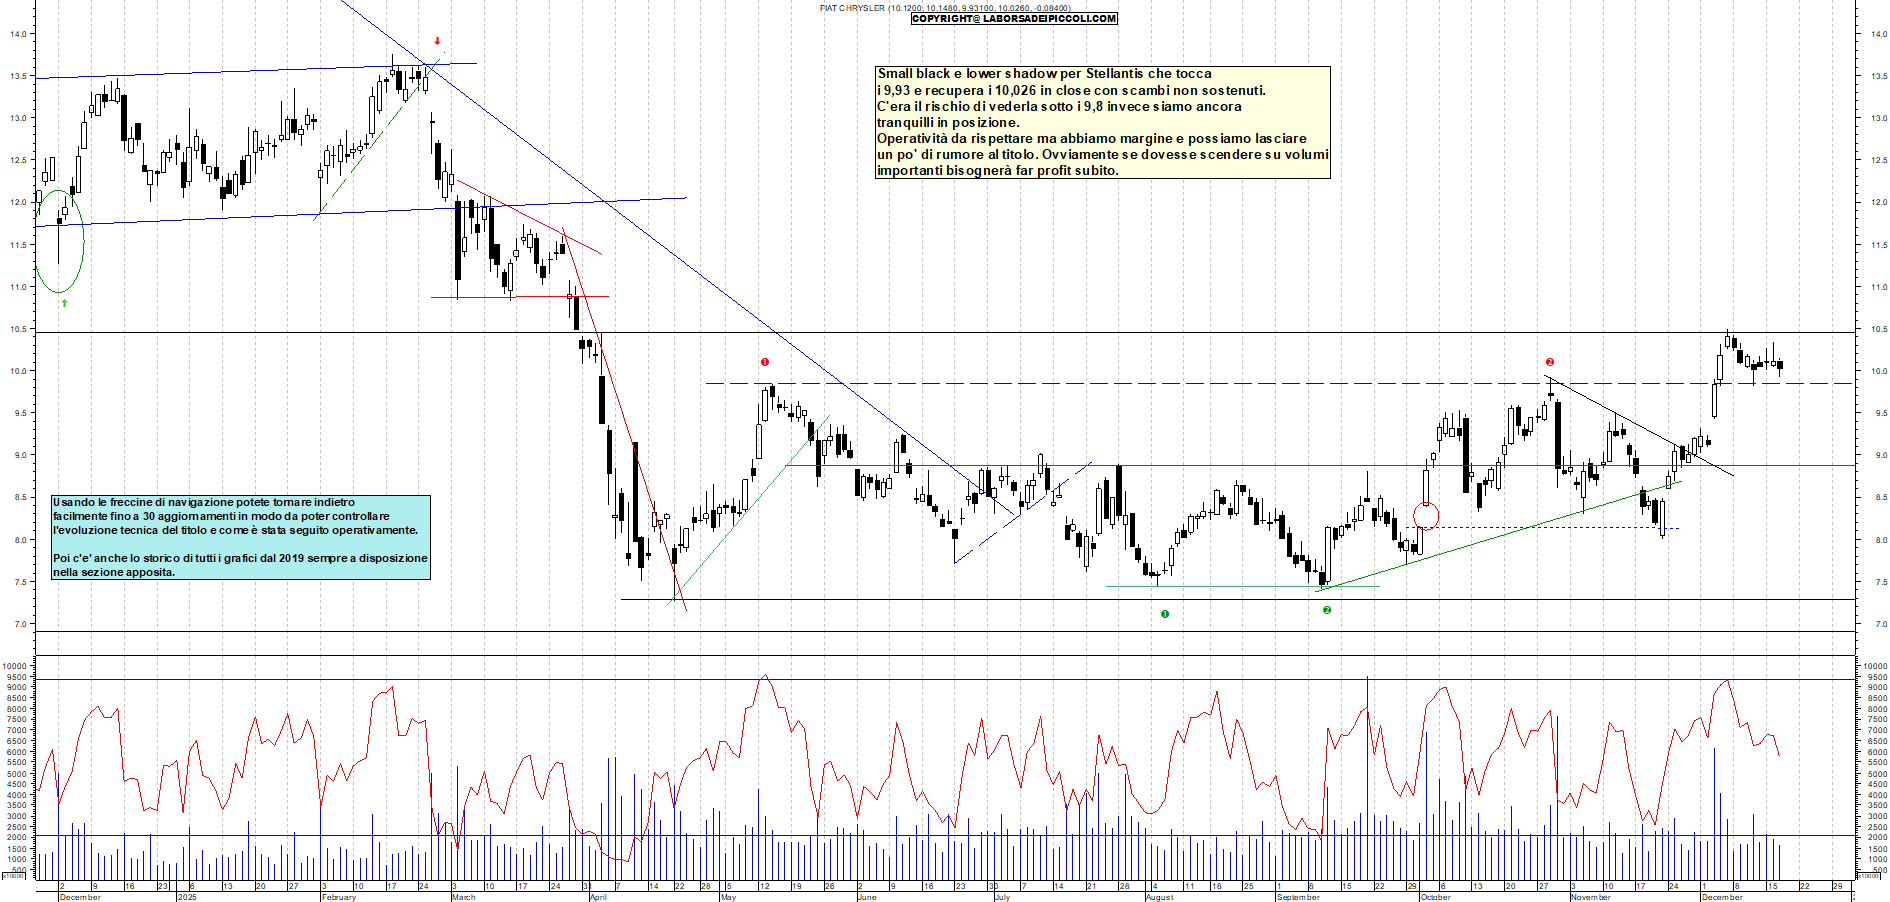Select the yellow Stellantis commentary box
The width and height of the screenshot is (1890, 902).
pyautogui.click(x=1102, y=122)
